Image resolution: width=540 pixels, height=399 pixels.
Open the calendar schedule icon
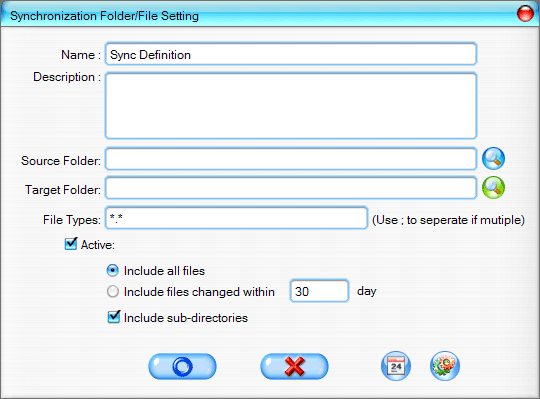[x=396, y=366]
